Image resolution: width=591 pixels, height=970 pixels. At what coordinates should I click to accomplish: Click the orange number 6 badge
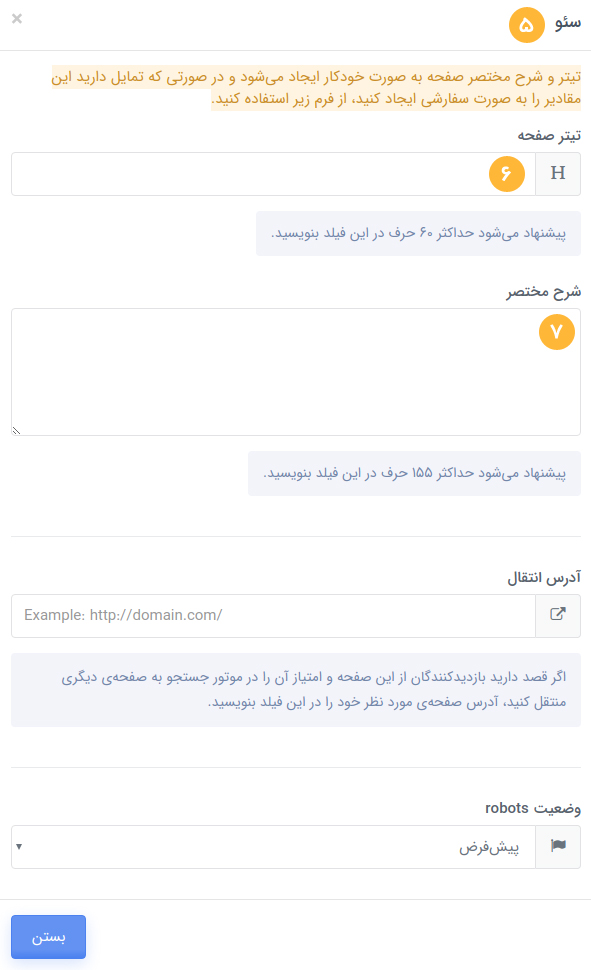click(507, 174)
